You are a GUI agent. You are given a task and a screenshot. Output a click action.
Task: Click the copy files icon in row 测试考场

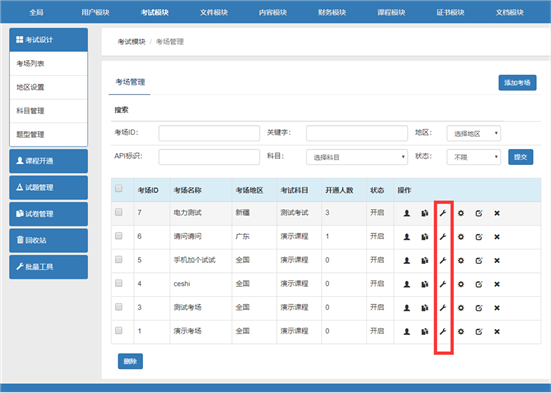coord(424,308)
